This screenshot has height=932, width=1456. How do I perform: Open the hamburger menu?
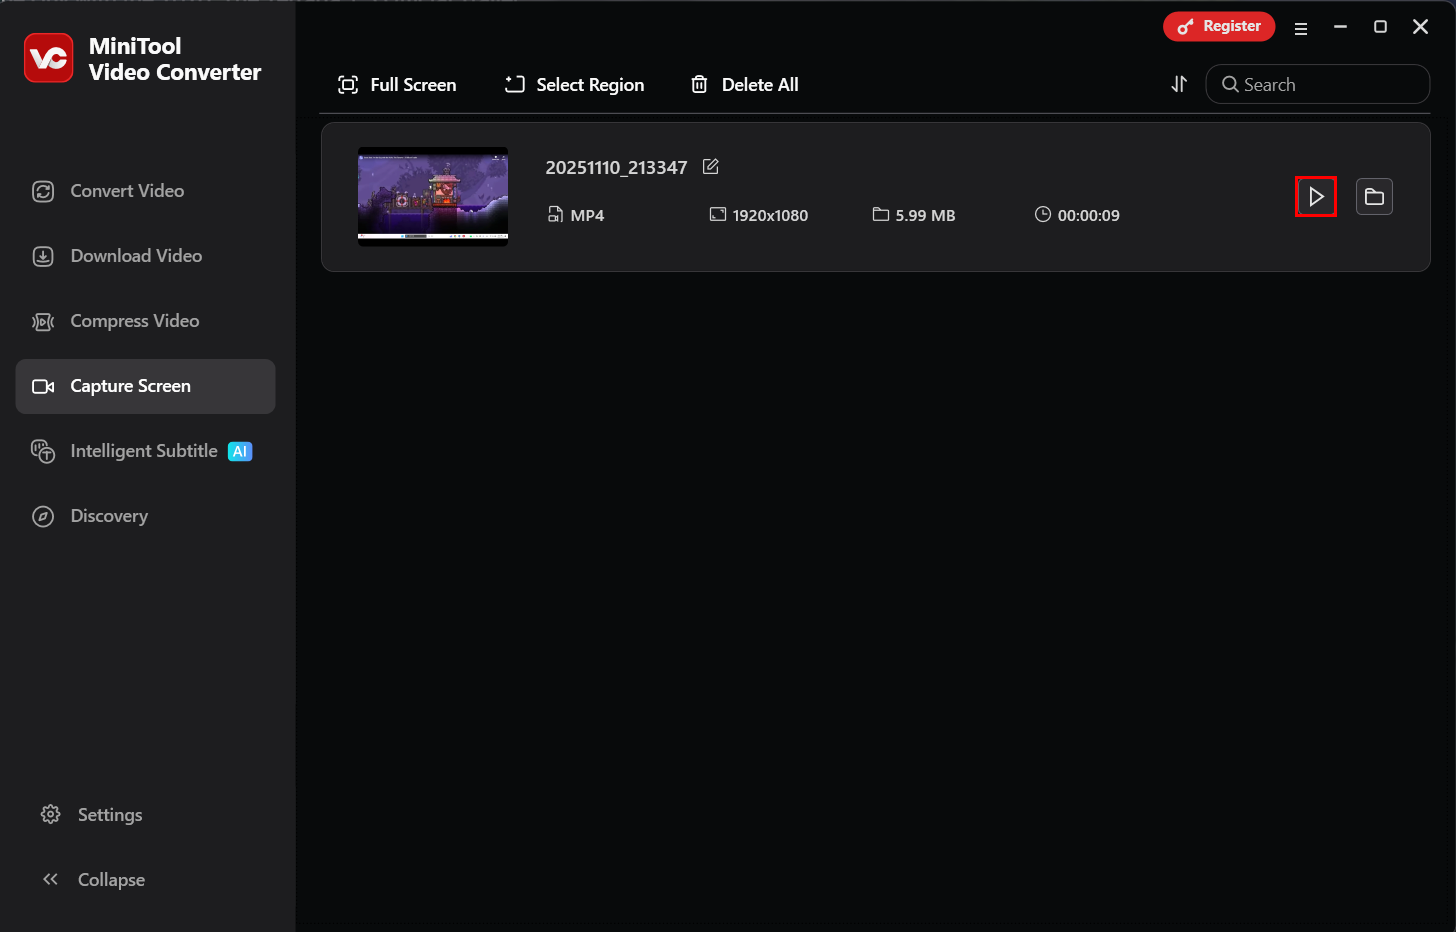(x=1300, y=27)
